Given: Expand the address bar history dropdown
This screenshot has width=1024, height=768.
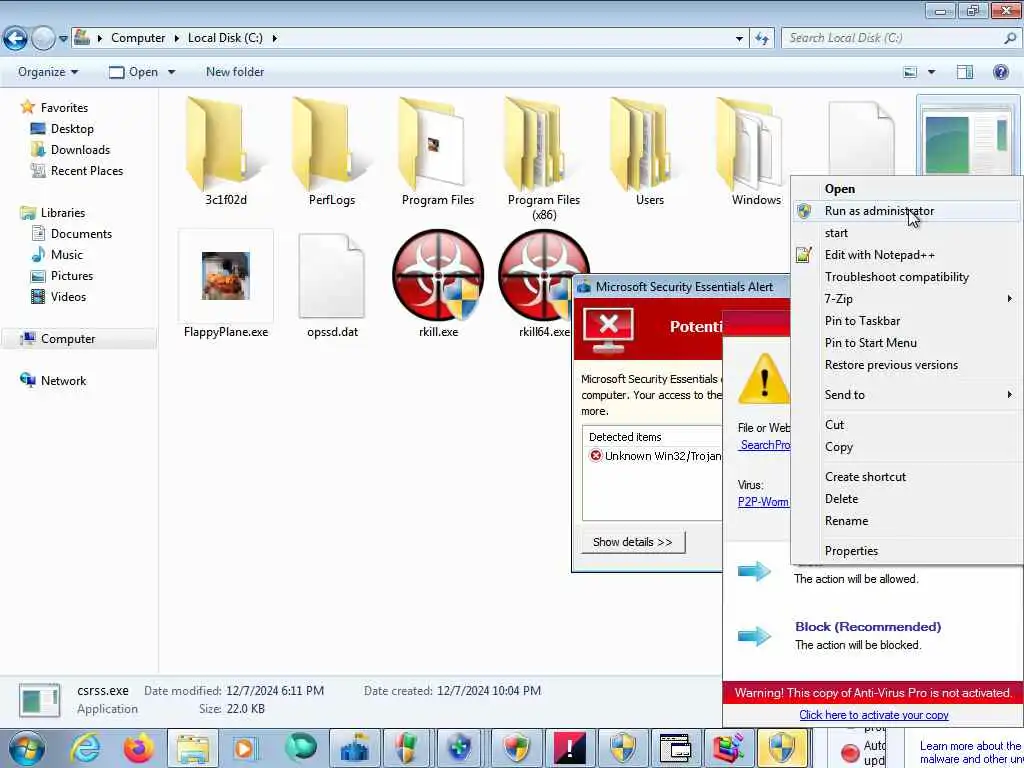Looking at the screenshot, I should (739, 39).
